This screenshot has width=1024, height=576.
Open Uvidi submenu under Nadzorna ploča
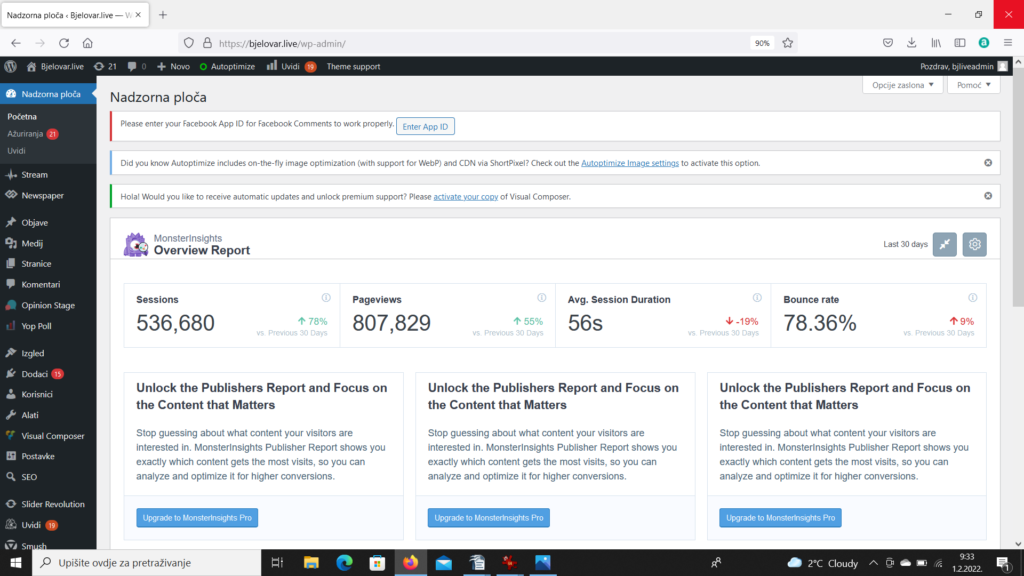tap(16, 151)
